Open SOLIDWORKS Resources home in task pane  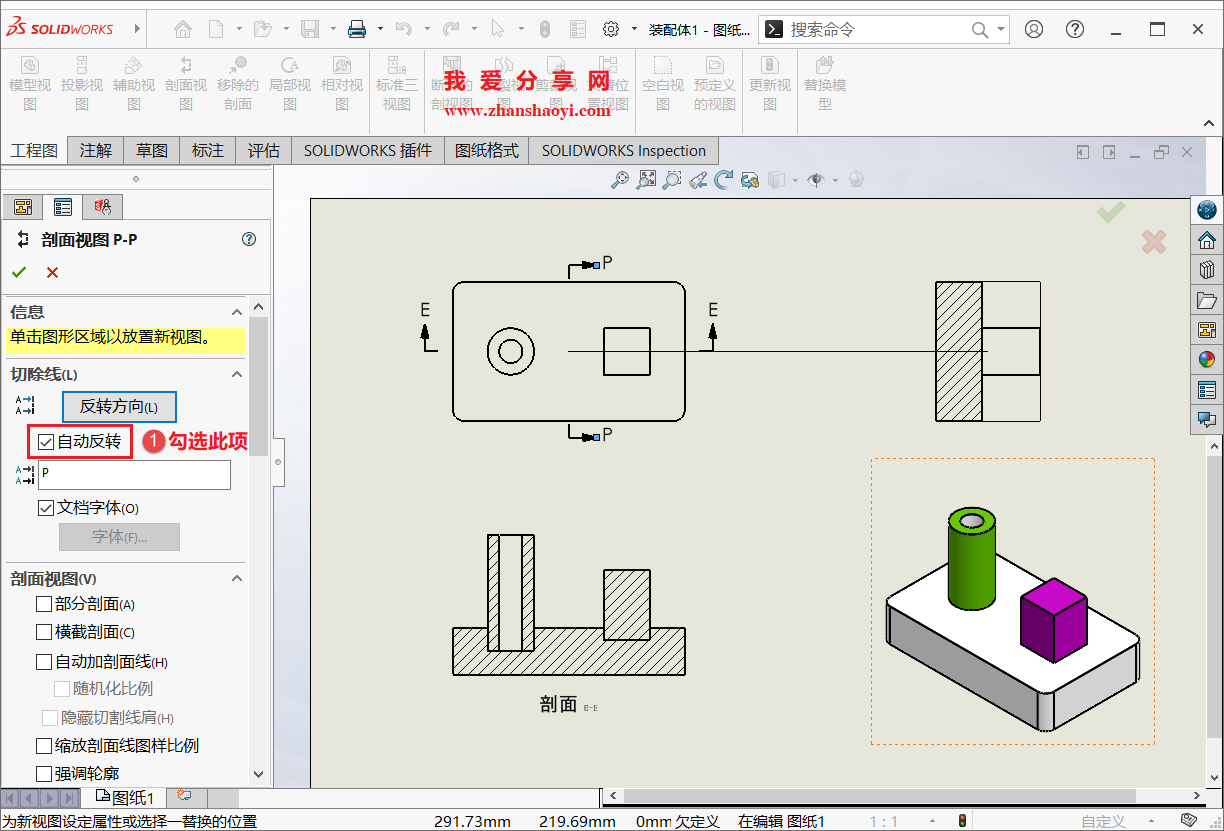coord(1207,240)
